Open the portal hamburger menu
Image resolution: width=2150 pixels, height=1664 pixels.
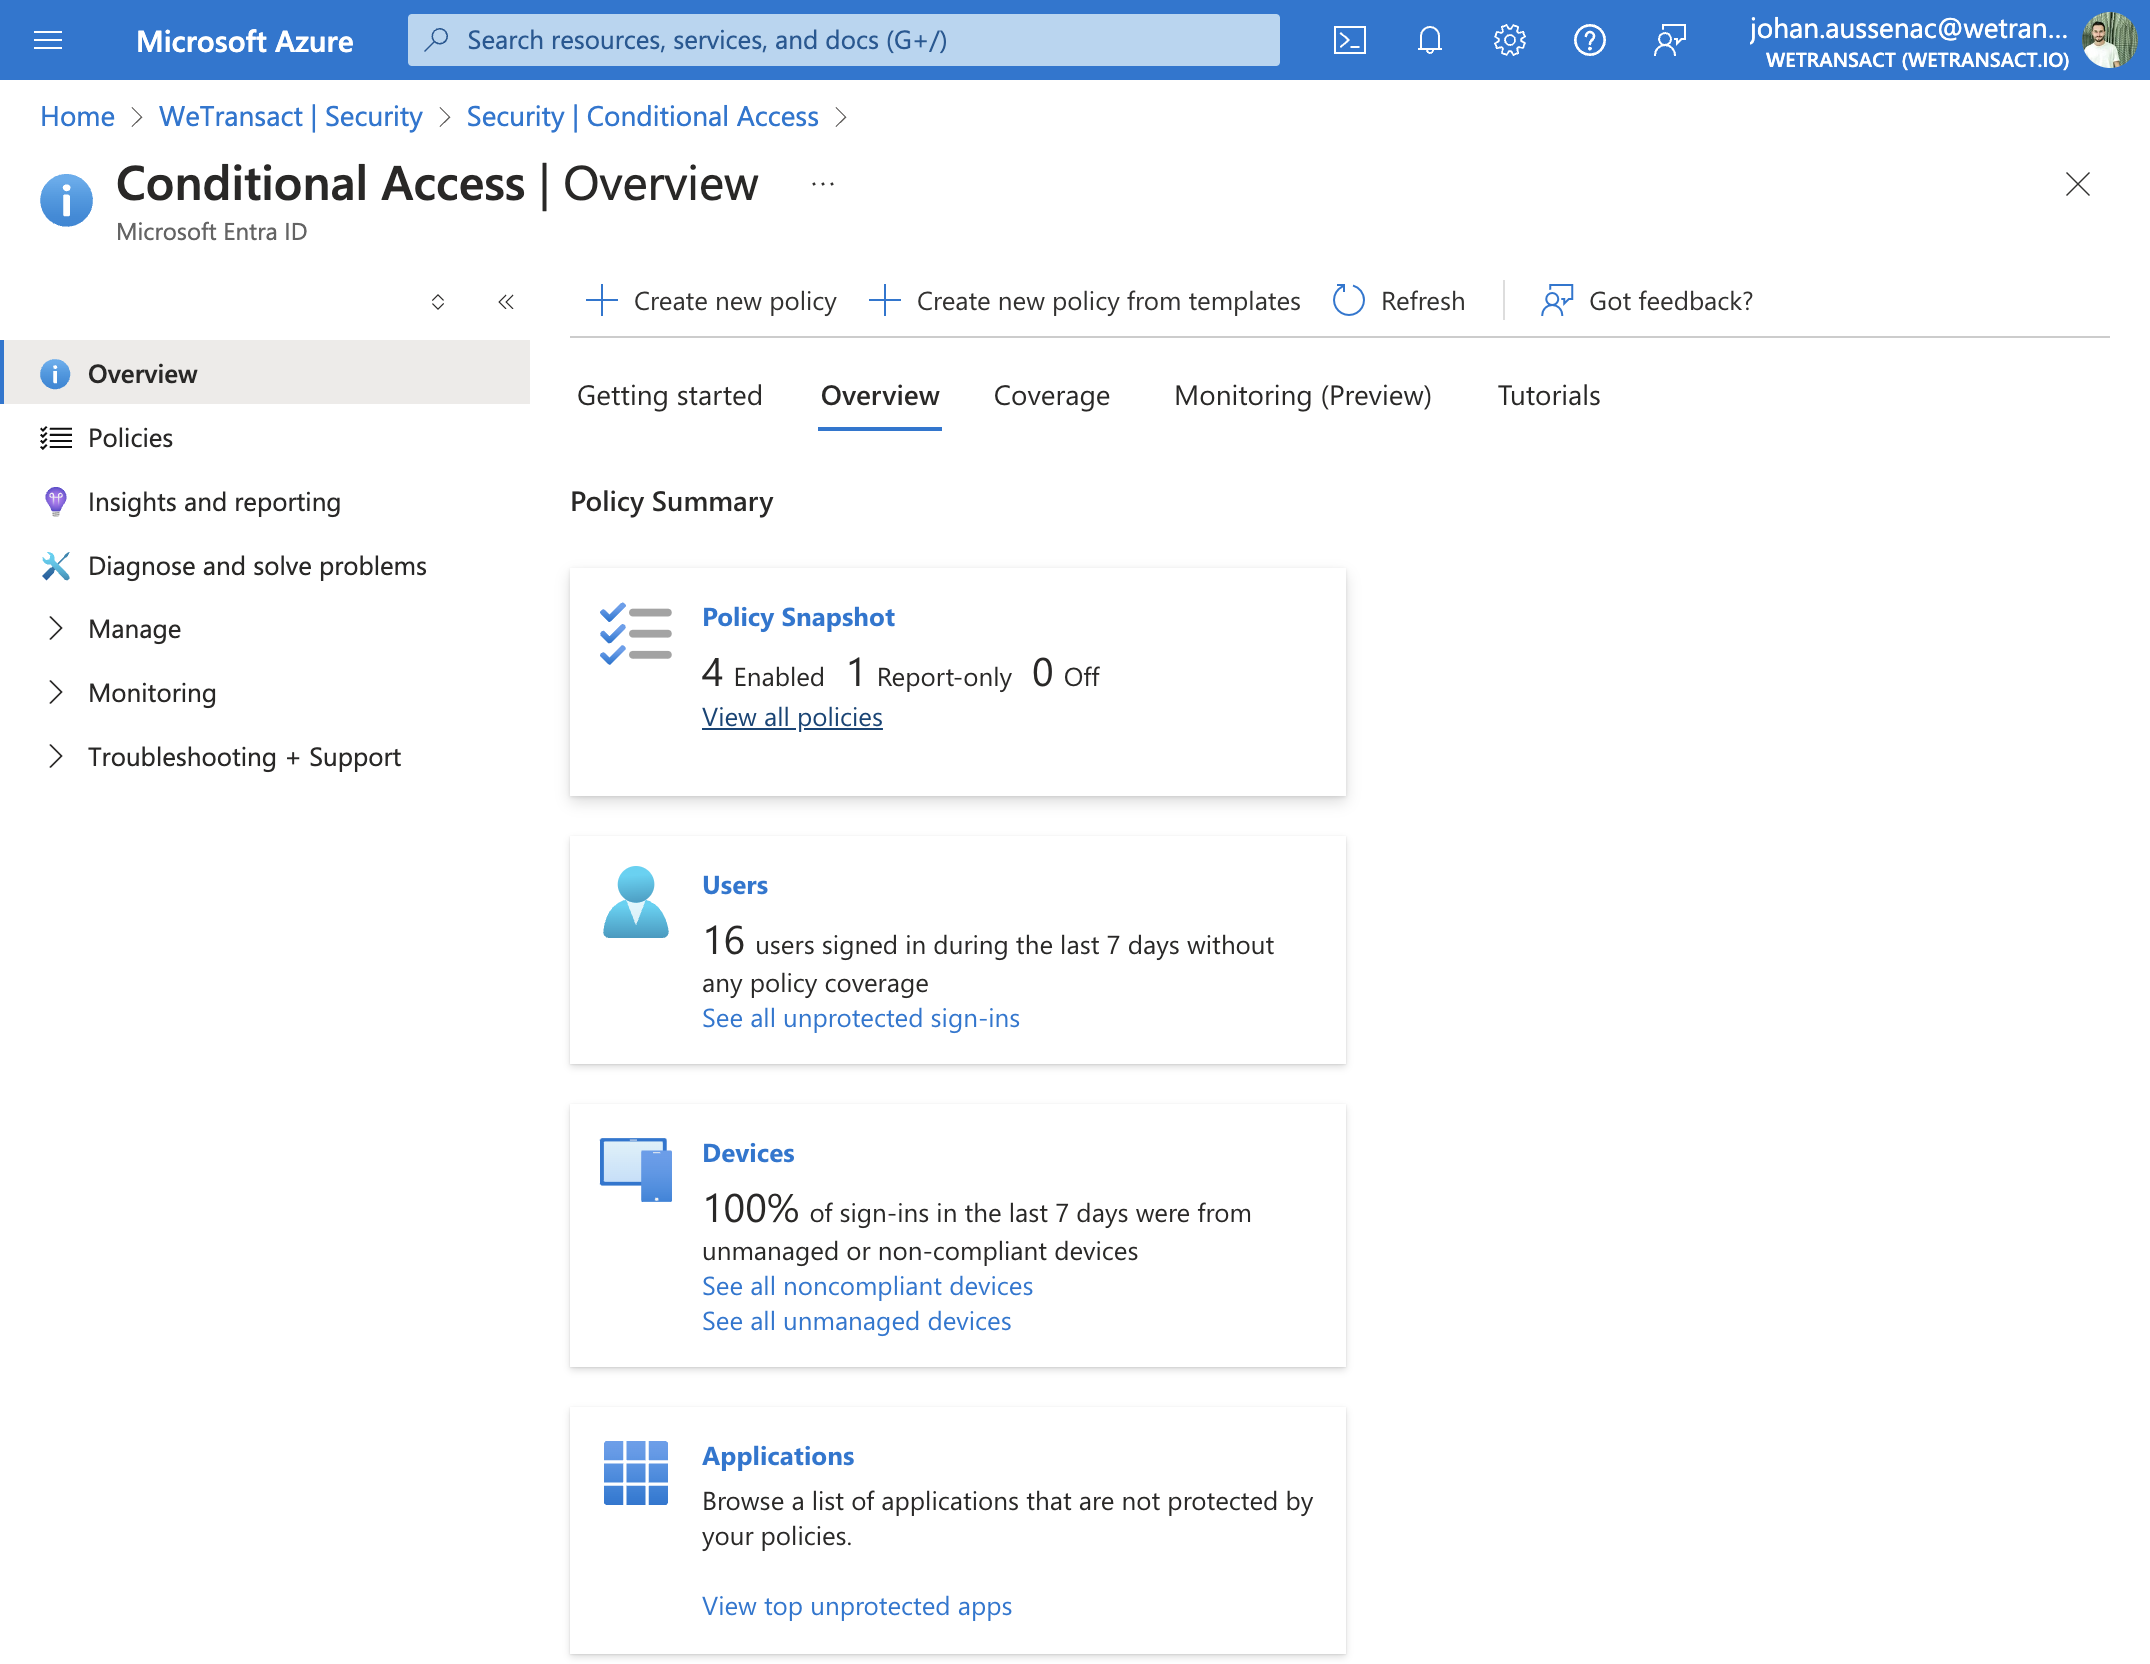point(48,40)
